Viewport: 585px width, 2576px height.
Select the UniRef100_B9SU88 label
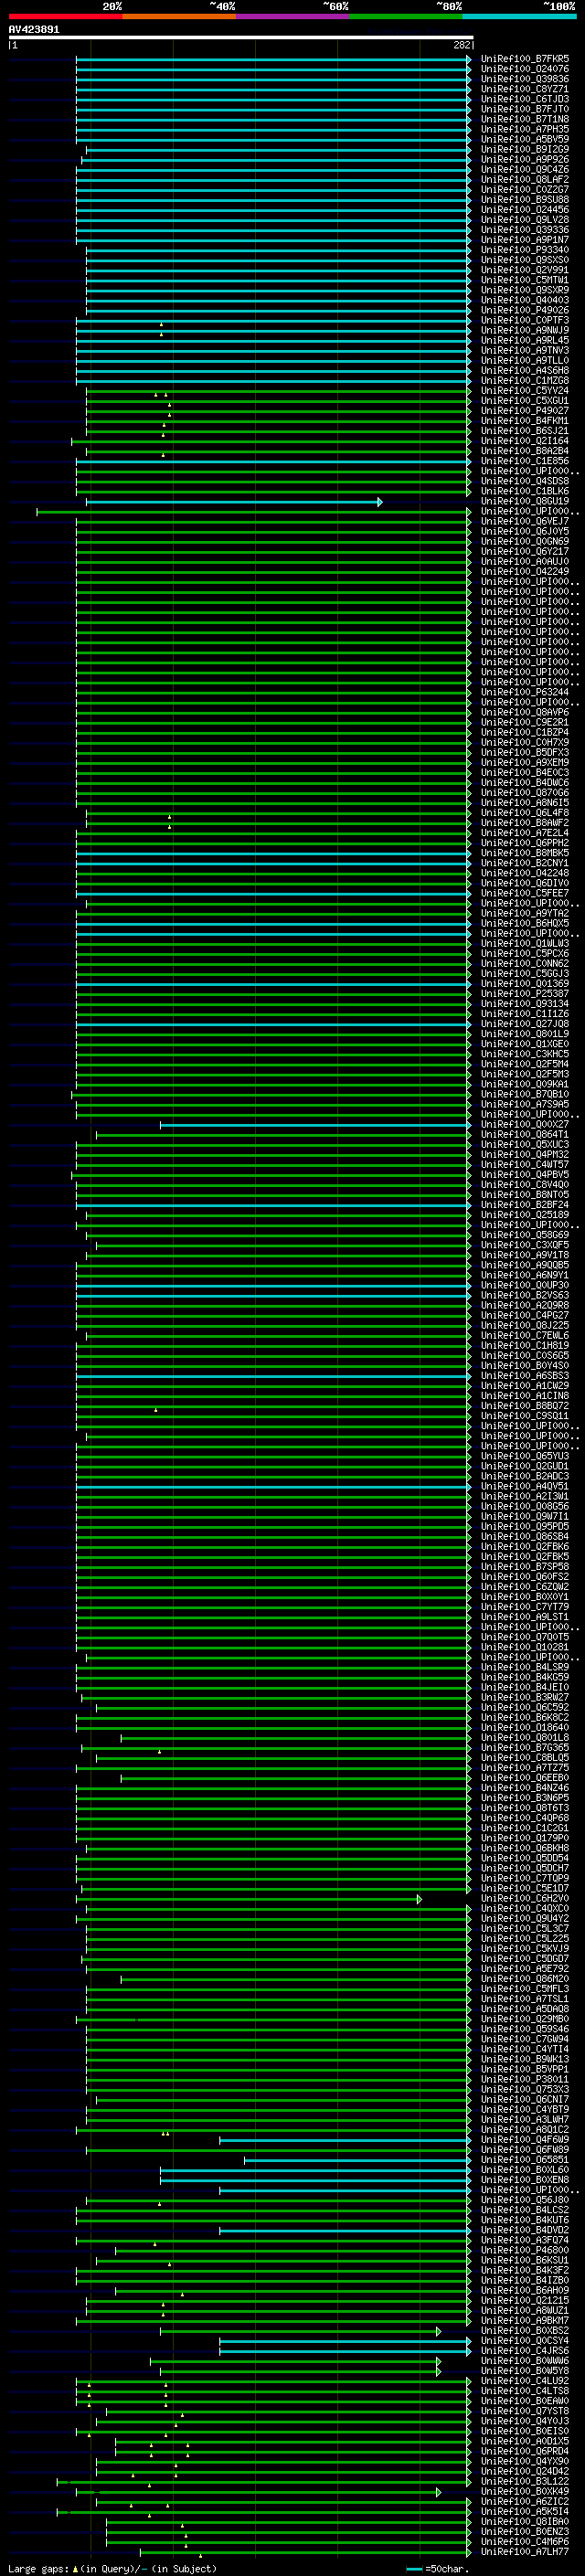tap(525, 200)
